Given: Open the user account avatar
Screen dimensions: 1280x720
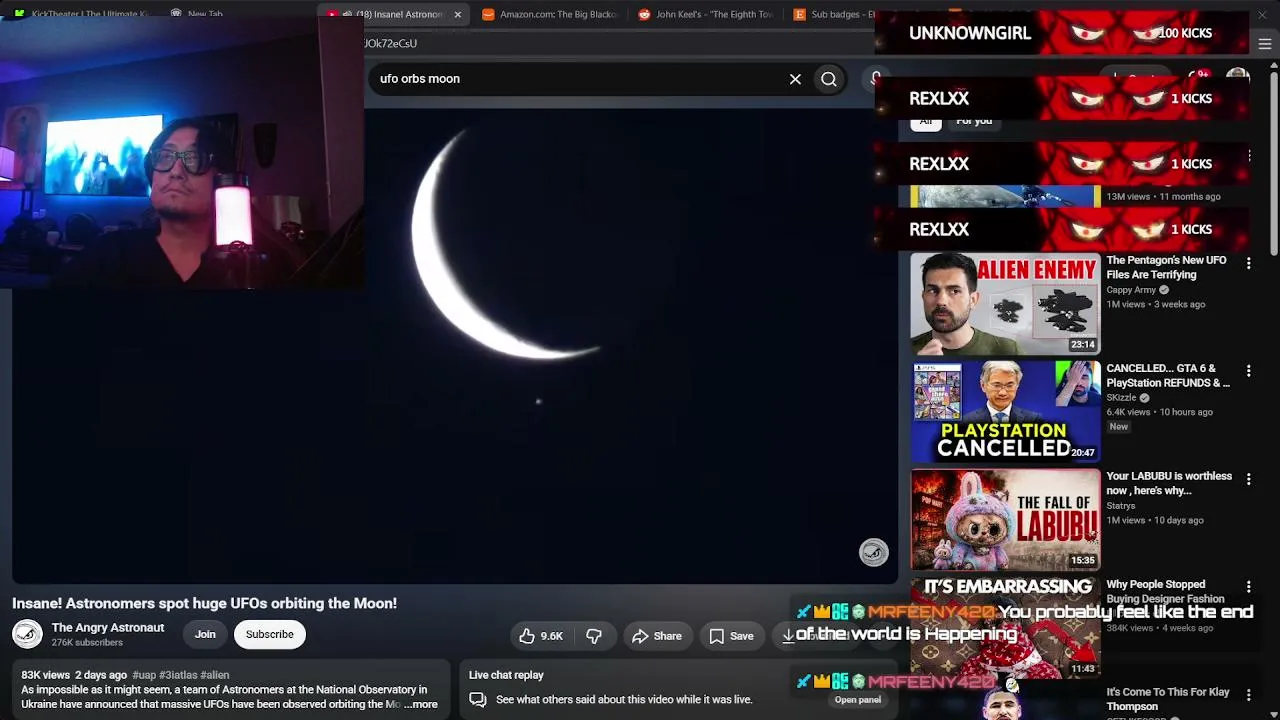Looking at the screenshot, I should click(1238, 78).
